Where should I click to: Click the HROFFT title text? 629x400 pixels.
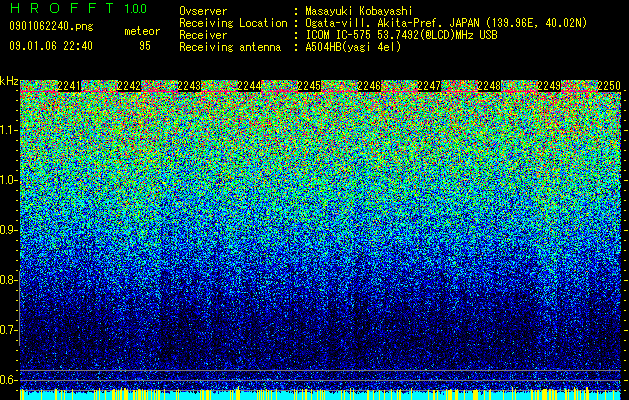click(62, 8)
